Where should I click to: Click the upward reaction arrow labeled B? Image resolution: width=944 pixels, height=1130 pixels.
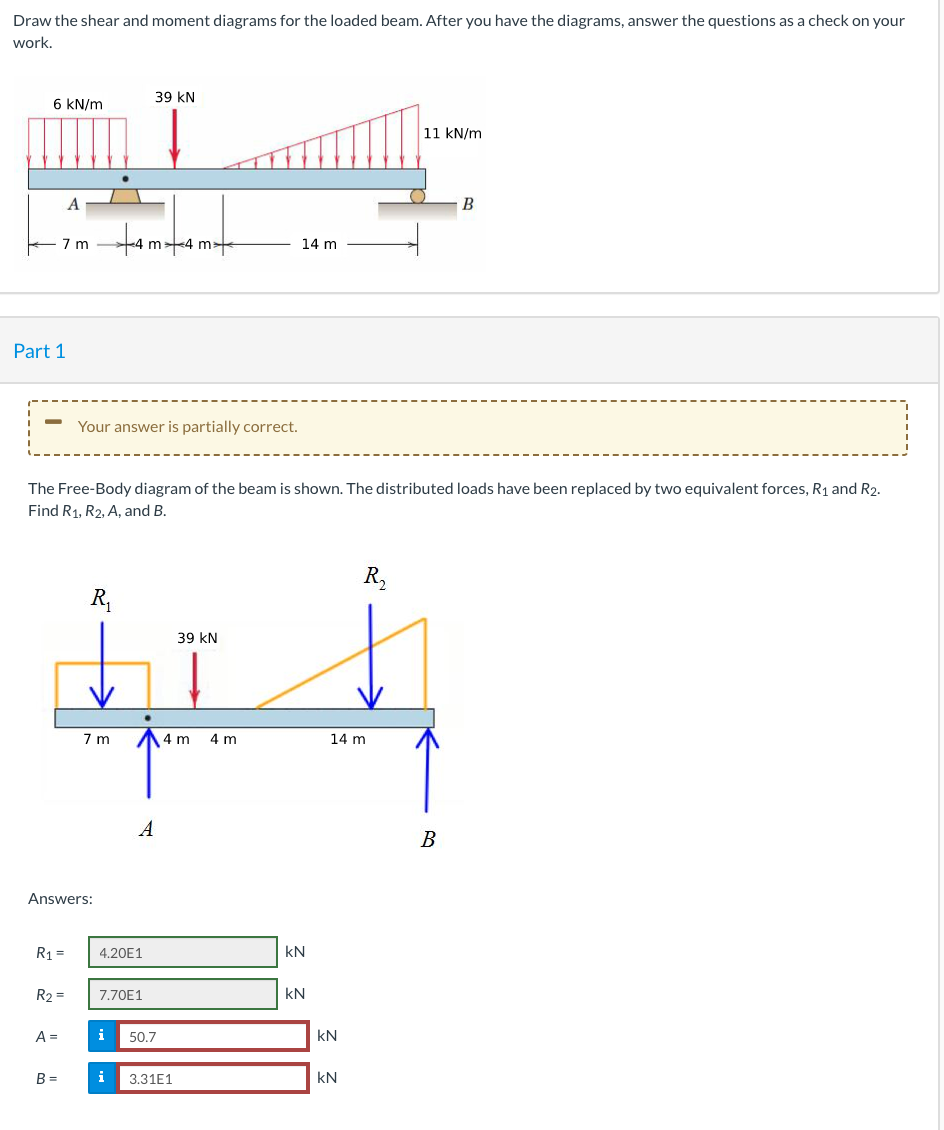point(427,770)
